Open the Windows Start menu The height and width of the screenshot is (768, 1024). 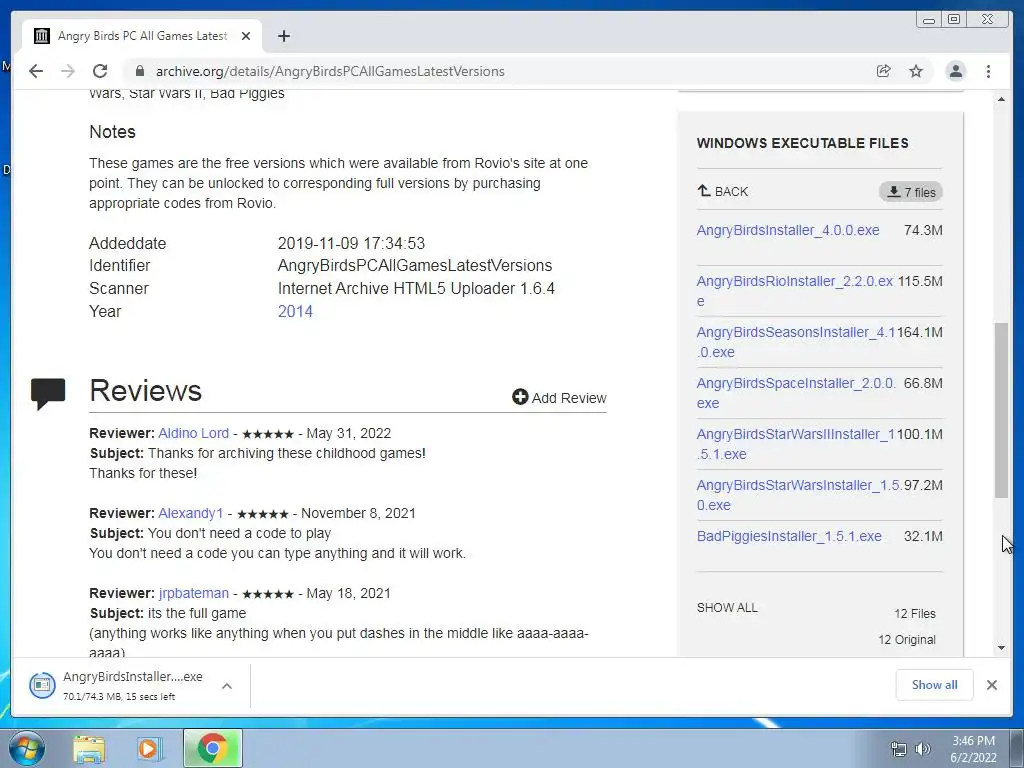26,748
